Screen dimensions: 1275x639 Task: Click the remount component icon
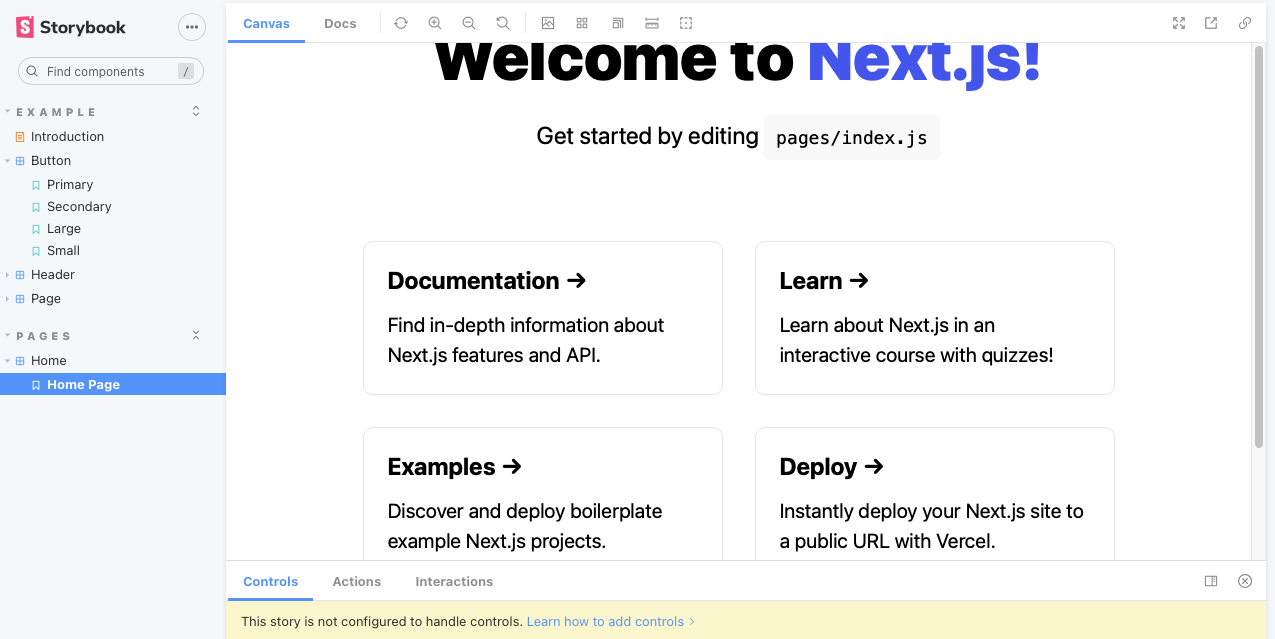(401, 23)
